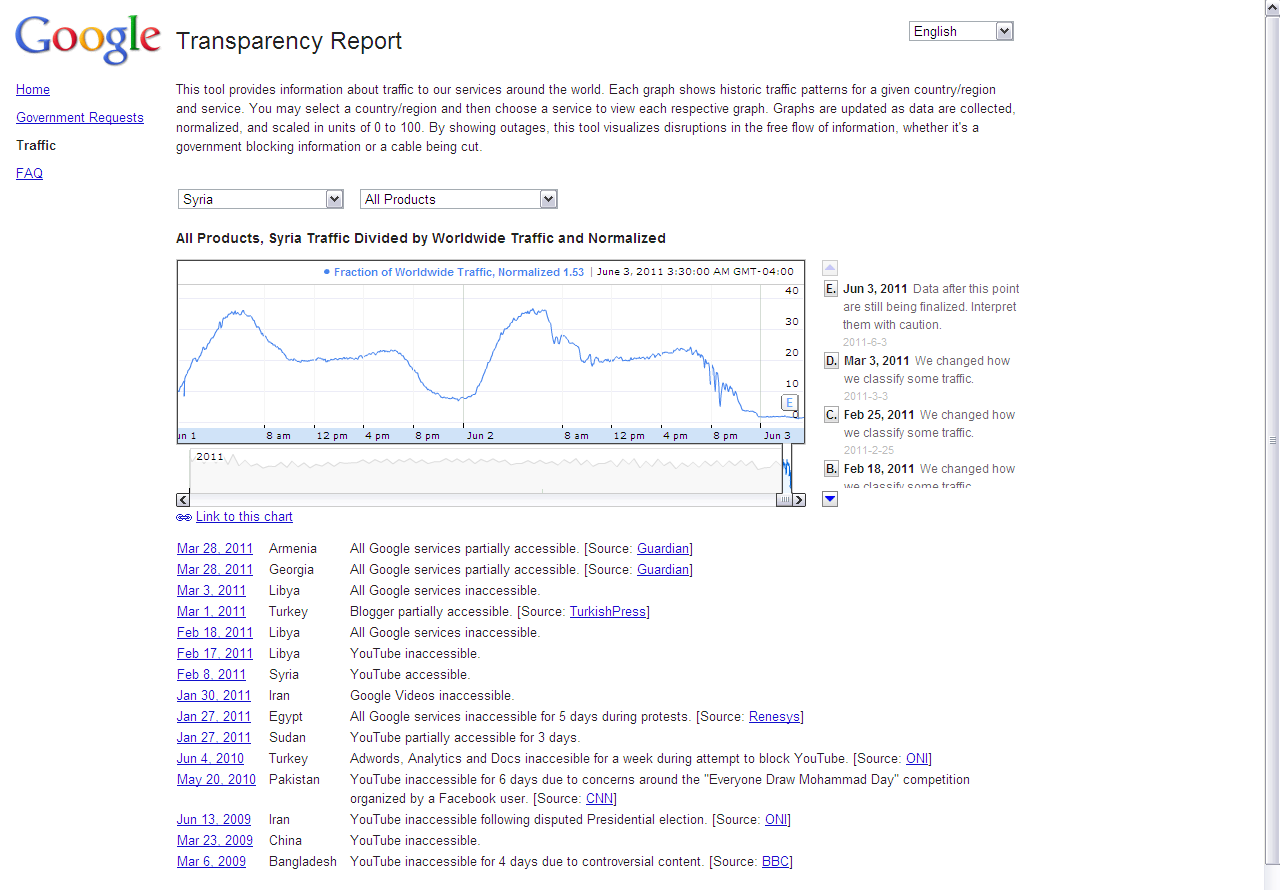Viewport: 1280px width, 890px height.
Task: Click chart title All Products, Syria Traffic
Action: click(x=421, y=238)
